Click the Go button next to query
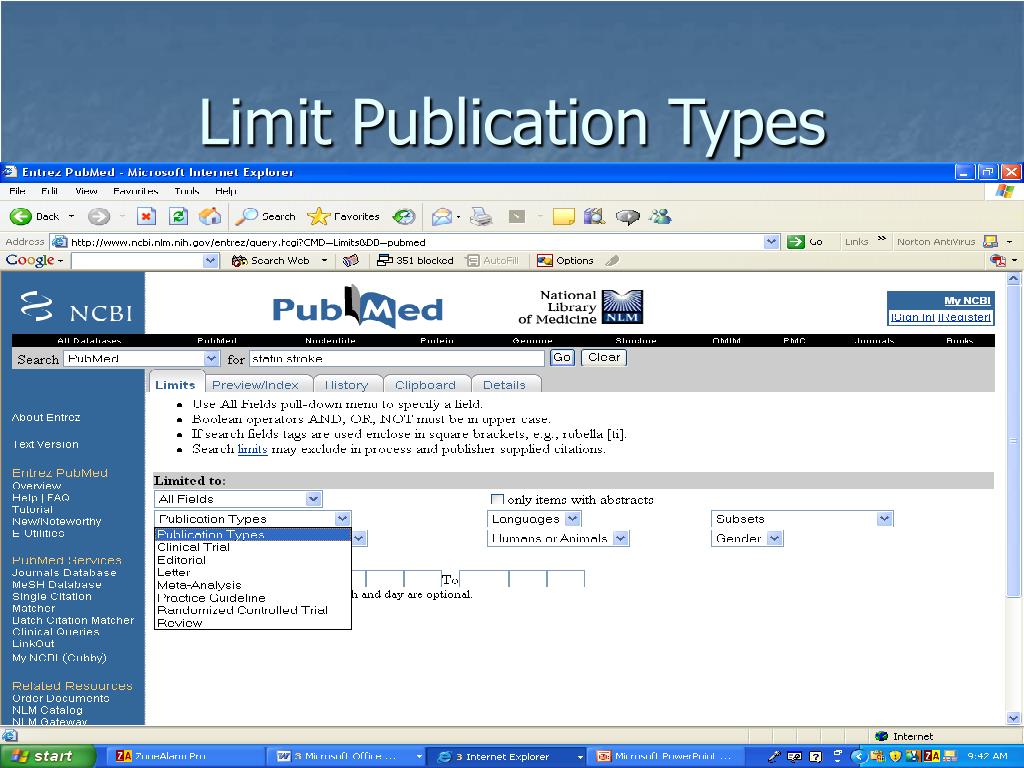Viewport: 1024px width, 768px height. coord(562,357)
